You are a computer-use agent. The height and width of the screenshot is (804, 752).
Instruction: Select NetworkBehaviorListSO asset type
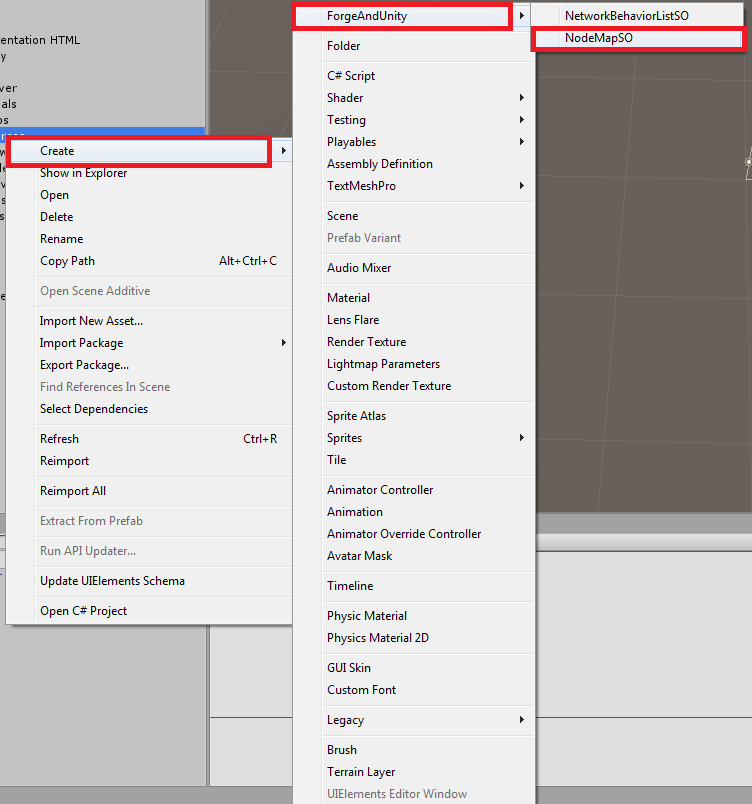tap(637, 16)
